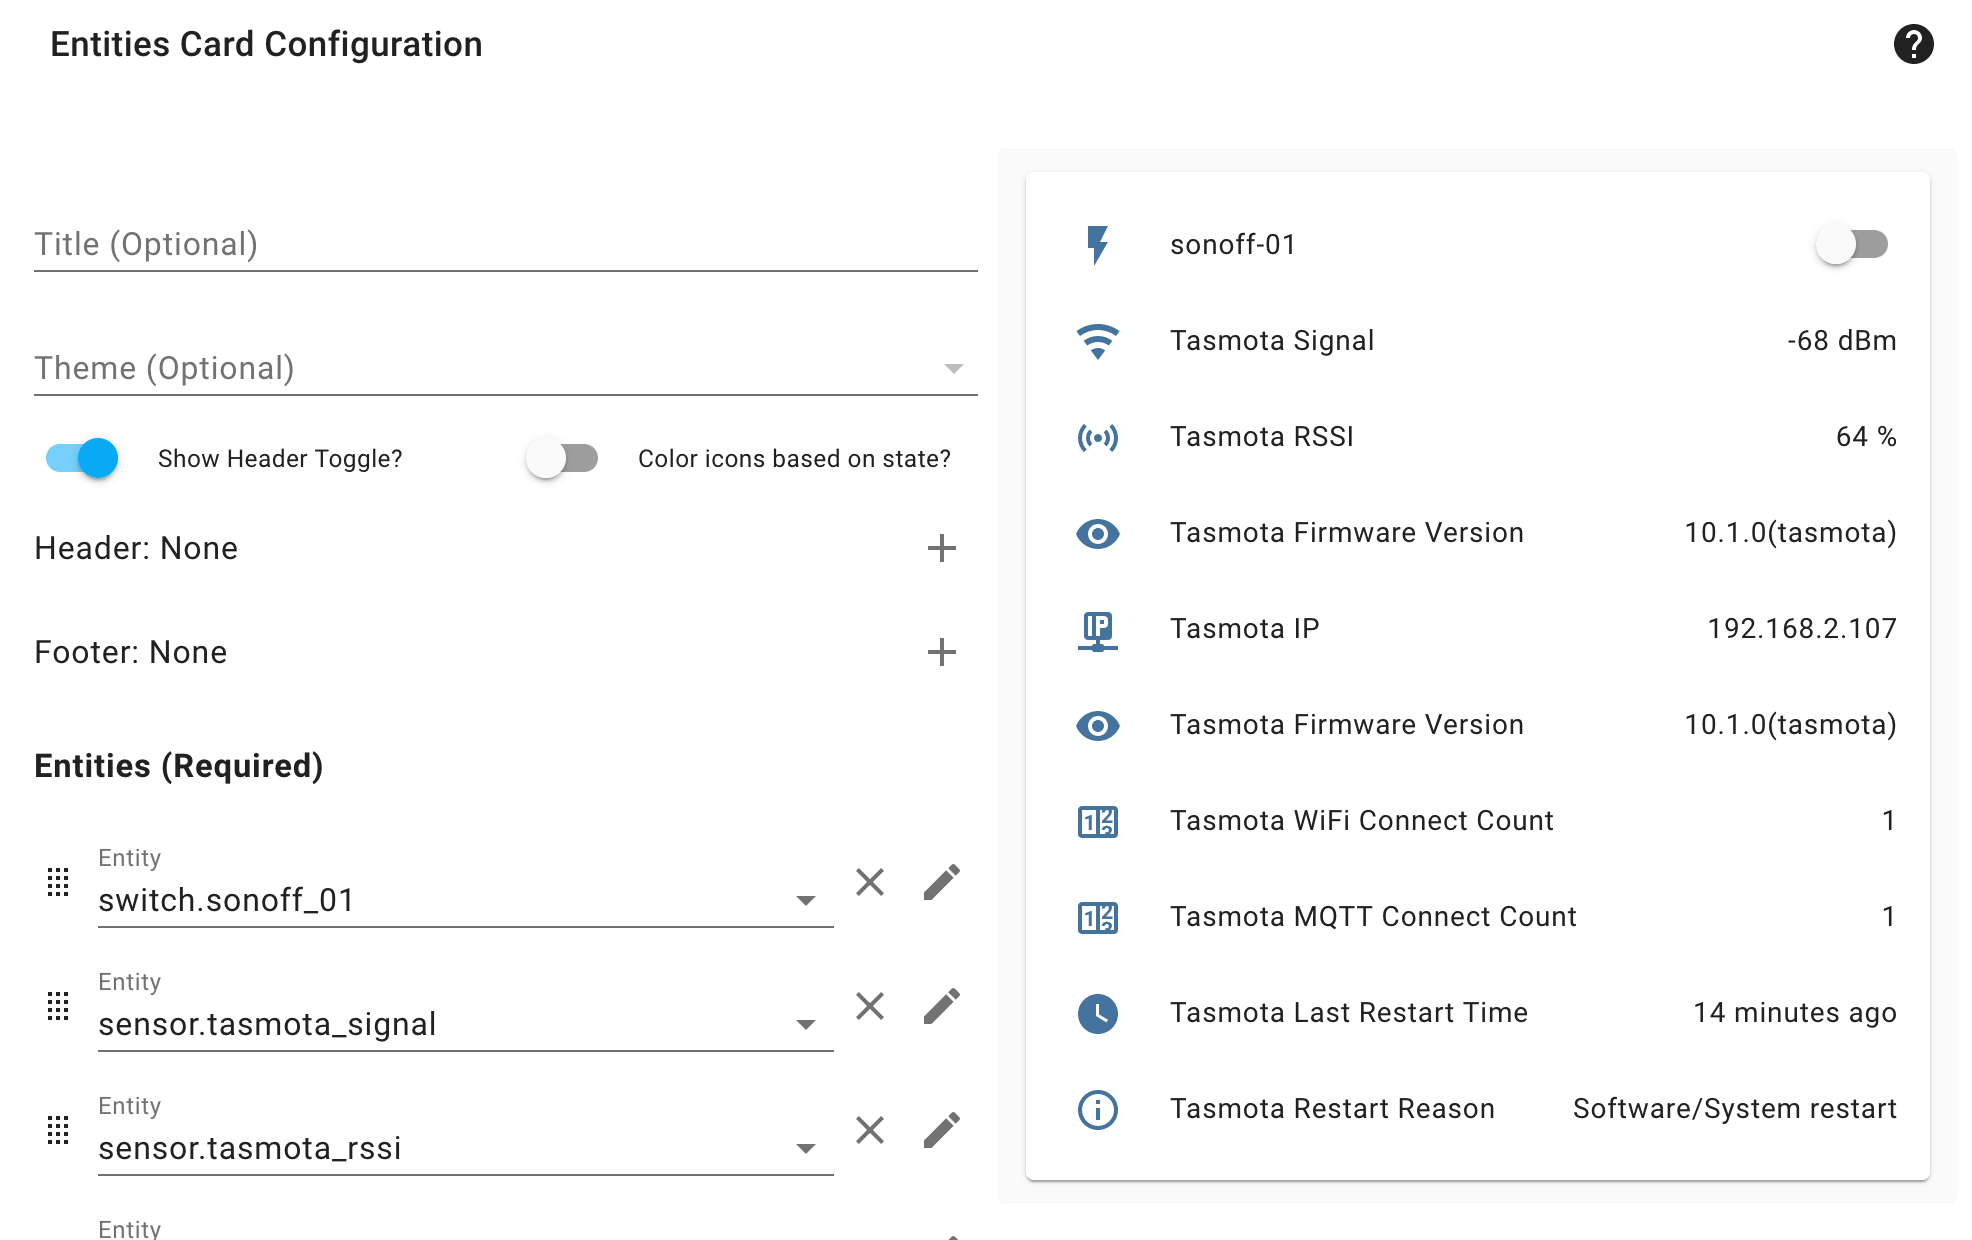Remove the switch.sonoff_01 entity
This screenshot has width=1972, height=1240.
[x=870, y=882]
